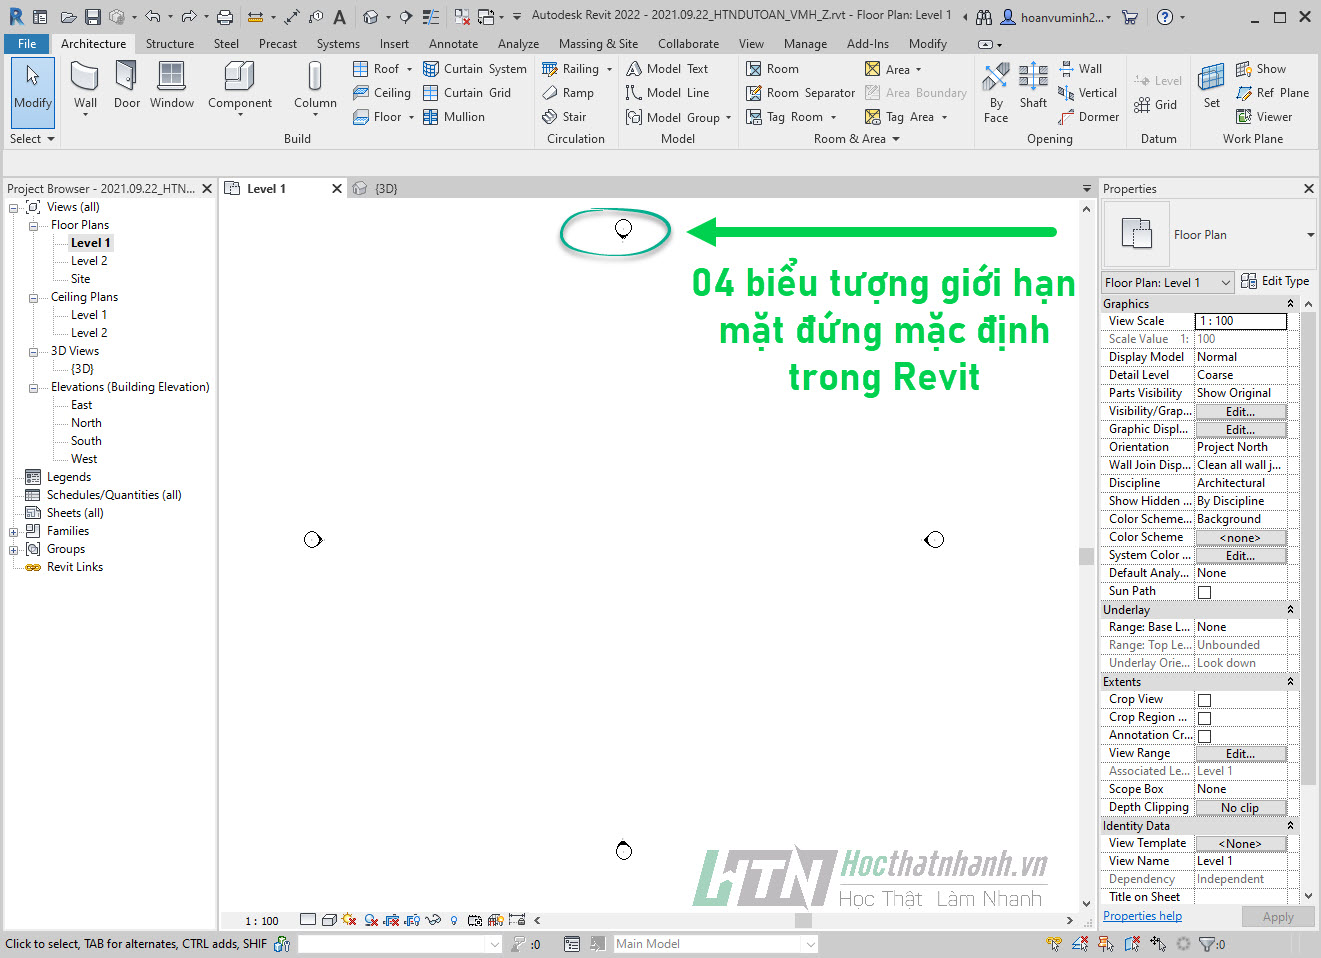The image size is (1321, 958).
Task: Switch to the Annotate ribbon tab
Action: pos(453,44)
